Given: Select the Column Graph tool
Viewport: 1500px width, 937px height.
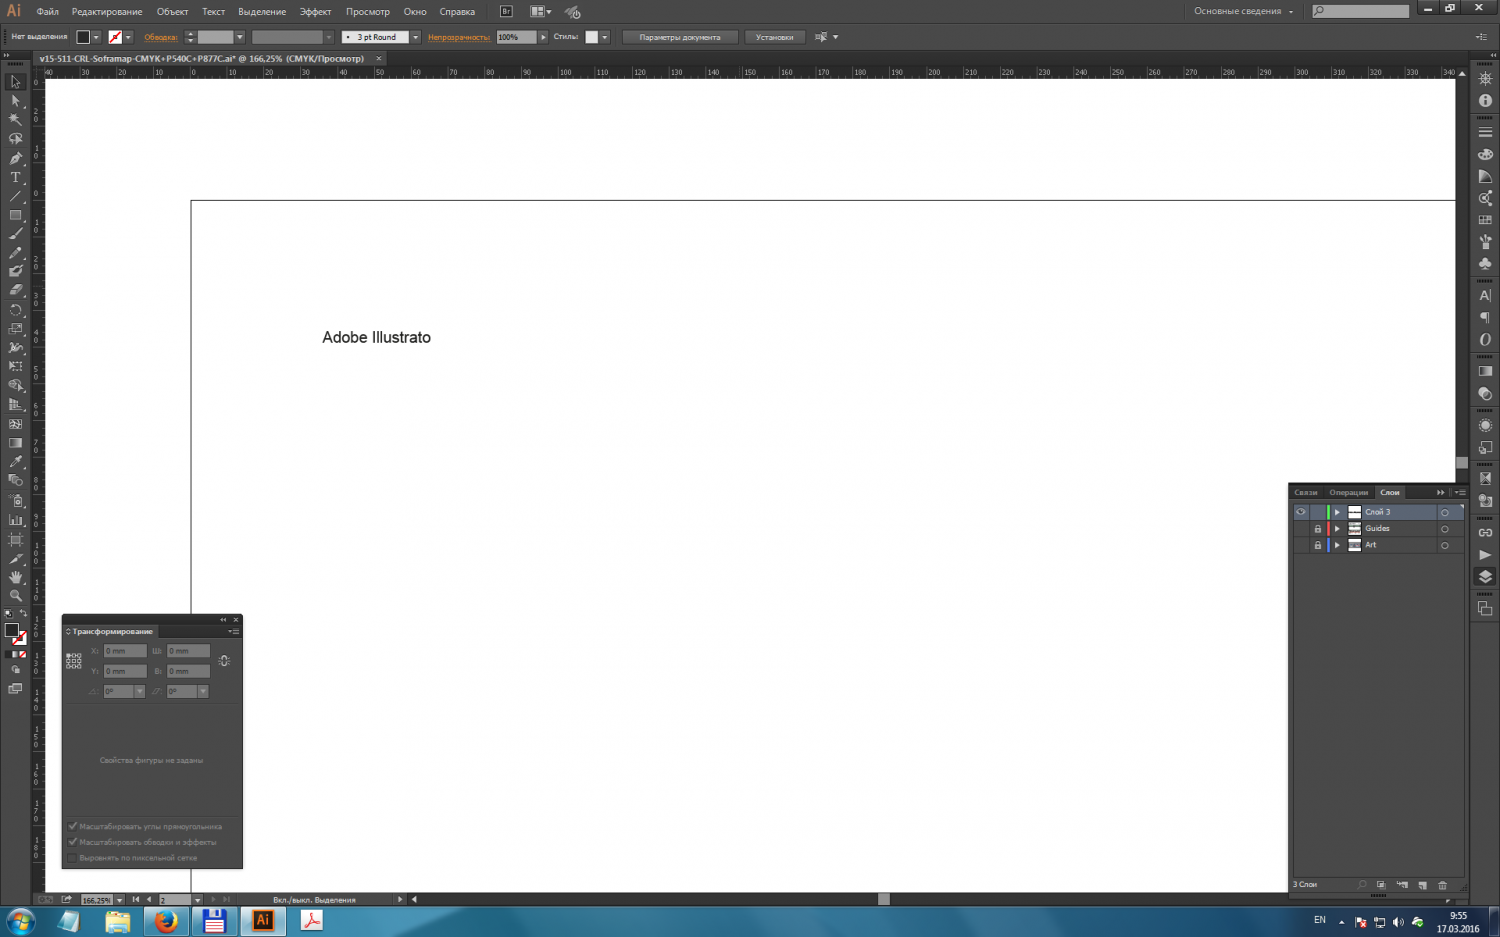Looking at the screenshot, I should [x=15, y=520].
